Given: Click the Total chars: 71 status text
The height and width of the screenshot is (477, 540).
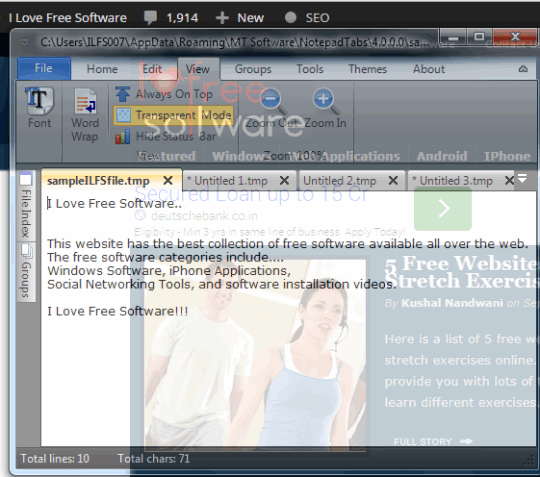Looking at the screenshot, I should pyautogui.click(x=154, y=458).
